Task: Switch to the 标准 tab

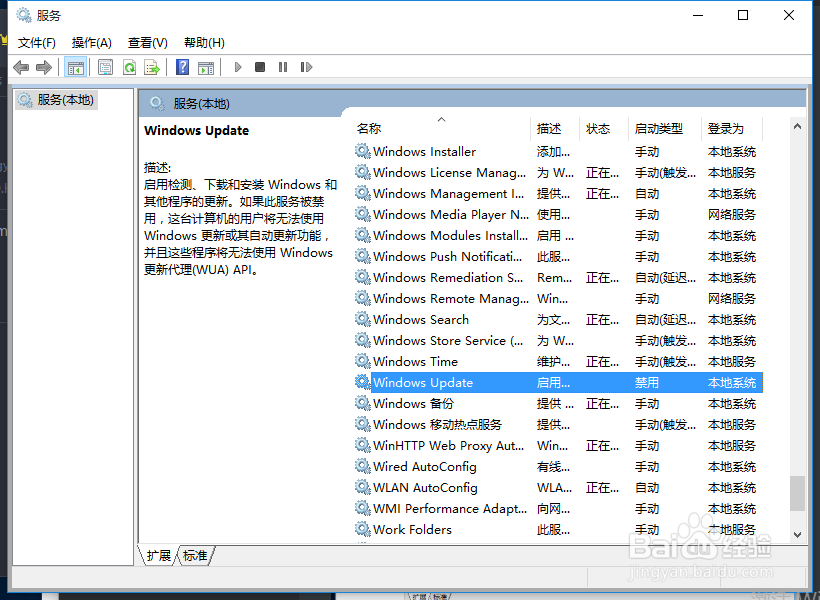Action: [195, 555]
